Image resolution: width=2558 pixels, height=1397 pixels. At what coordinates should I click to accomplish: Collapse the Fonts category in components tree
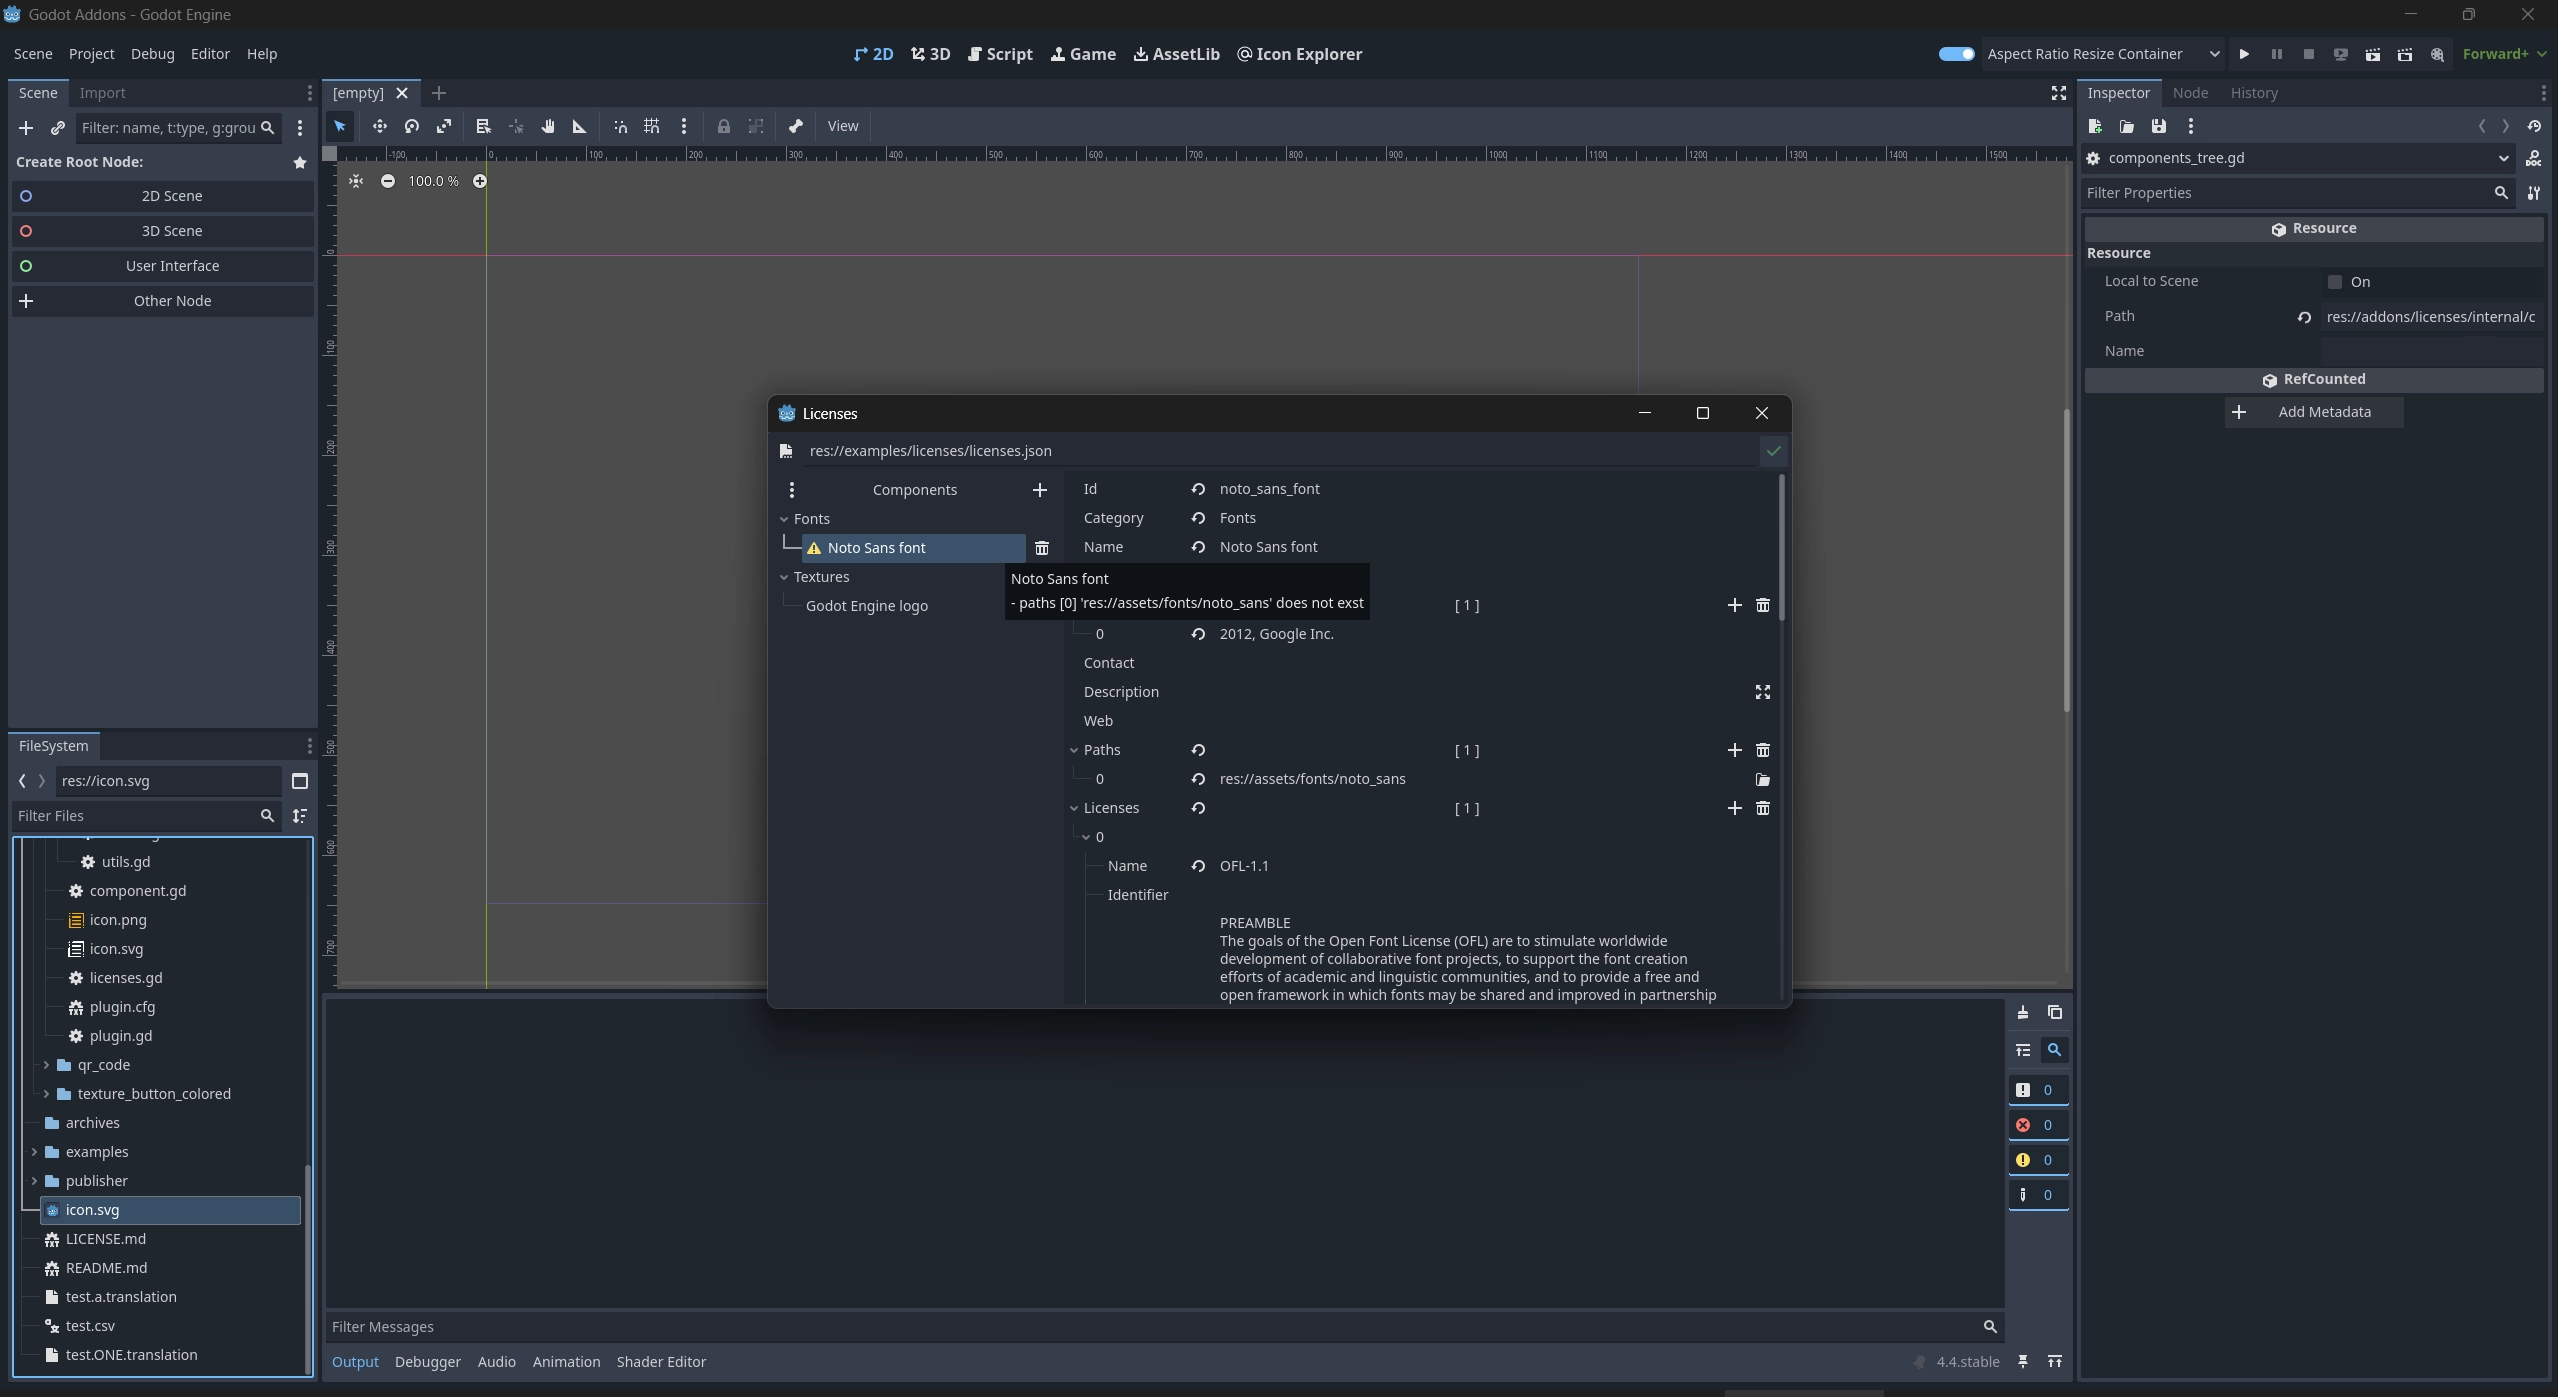(784, 519)
